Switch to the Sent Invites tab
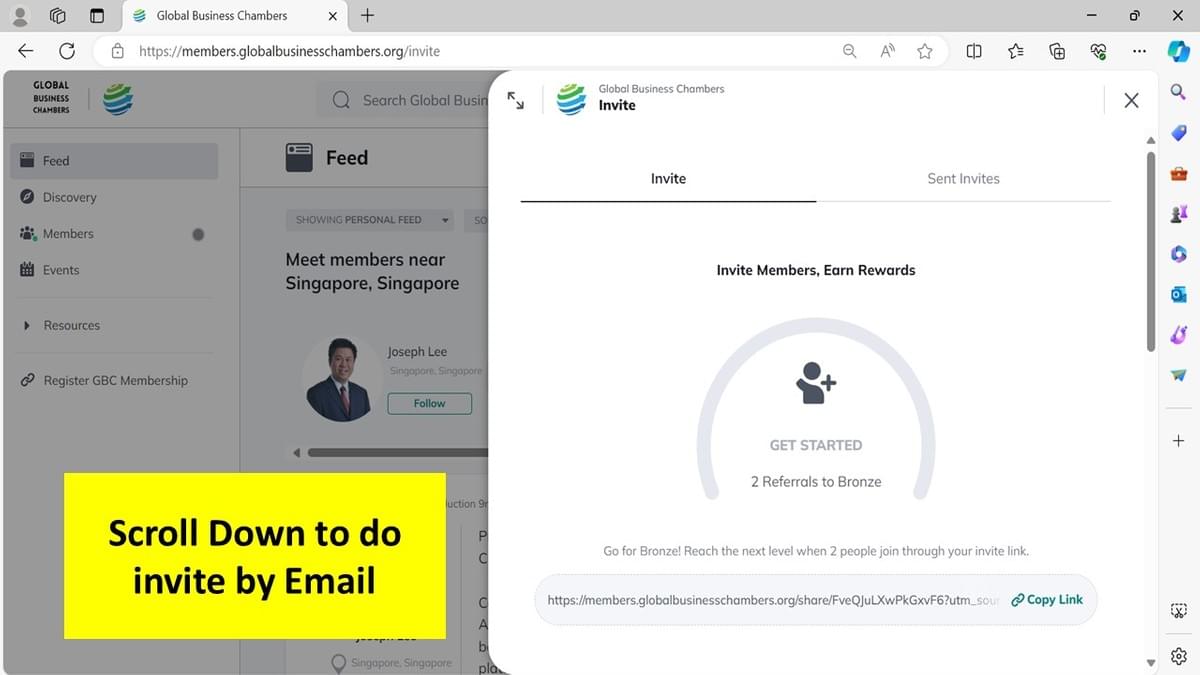The image size is (1200, 675). coord(963,178)
